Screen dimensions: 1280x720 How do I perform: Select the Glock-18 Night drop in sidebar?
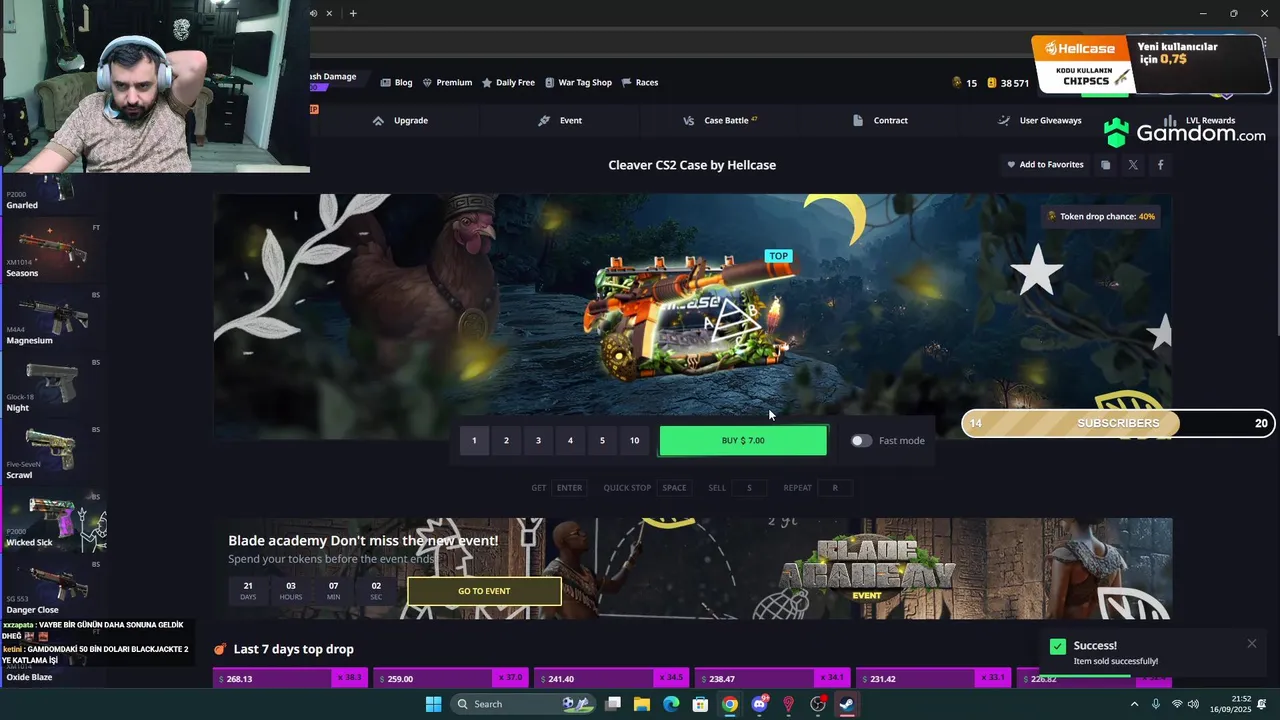(53, 386)
